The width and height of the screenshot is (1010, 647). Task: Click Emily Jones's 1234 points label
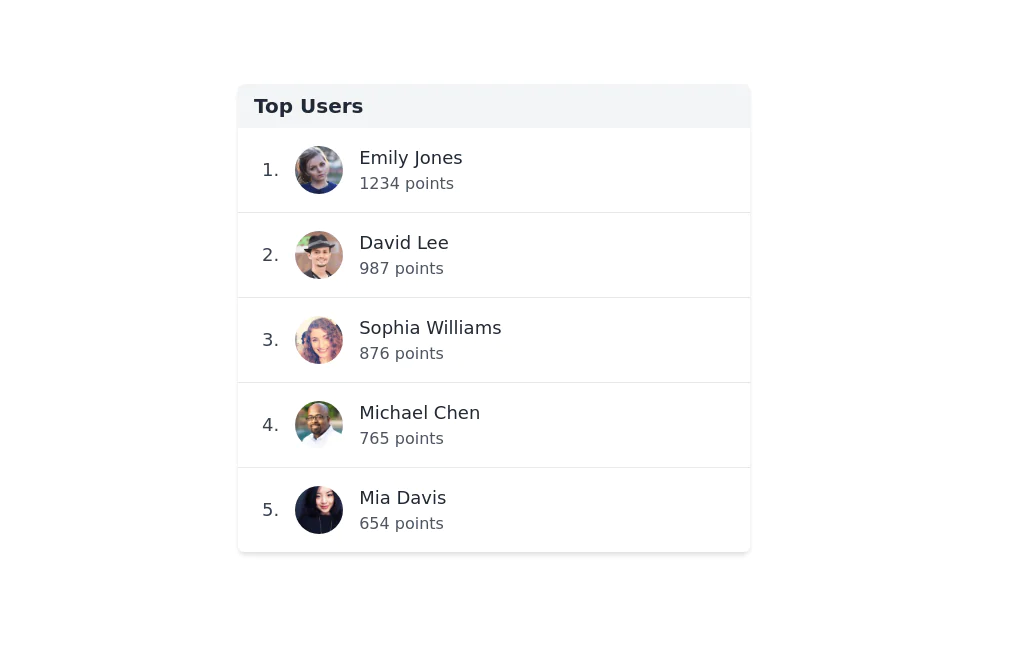click(406, 183)
